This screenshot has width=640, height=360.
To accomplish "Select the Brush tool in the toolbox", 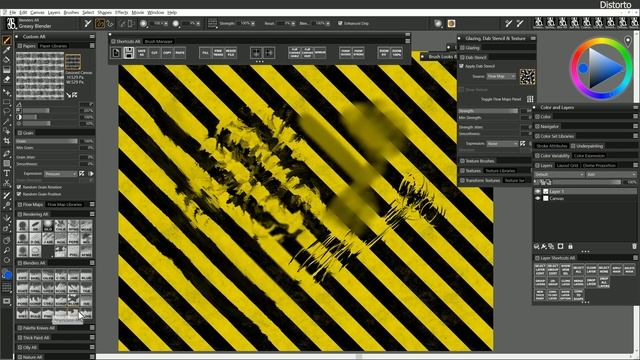I will (7, 40).
